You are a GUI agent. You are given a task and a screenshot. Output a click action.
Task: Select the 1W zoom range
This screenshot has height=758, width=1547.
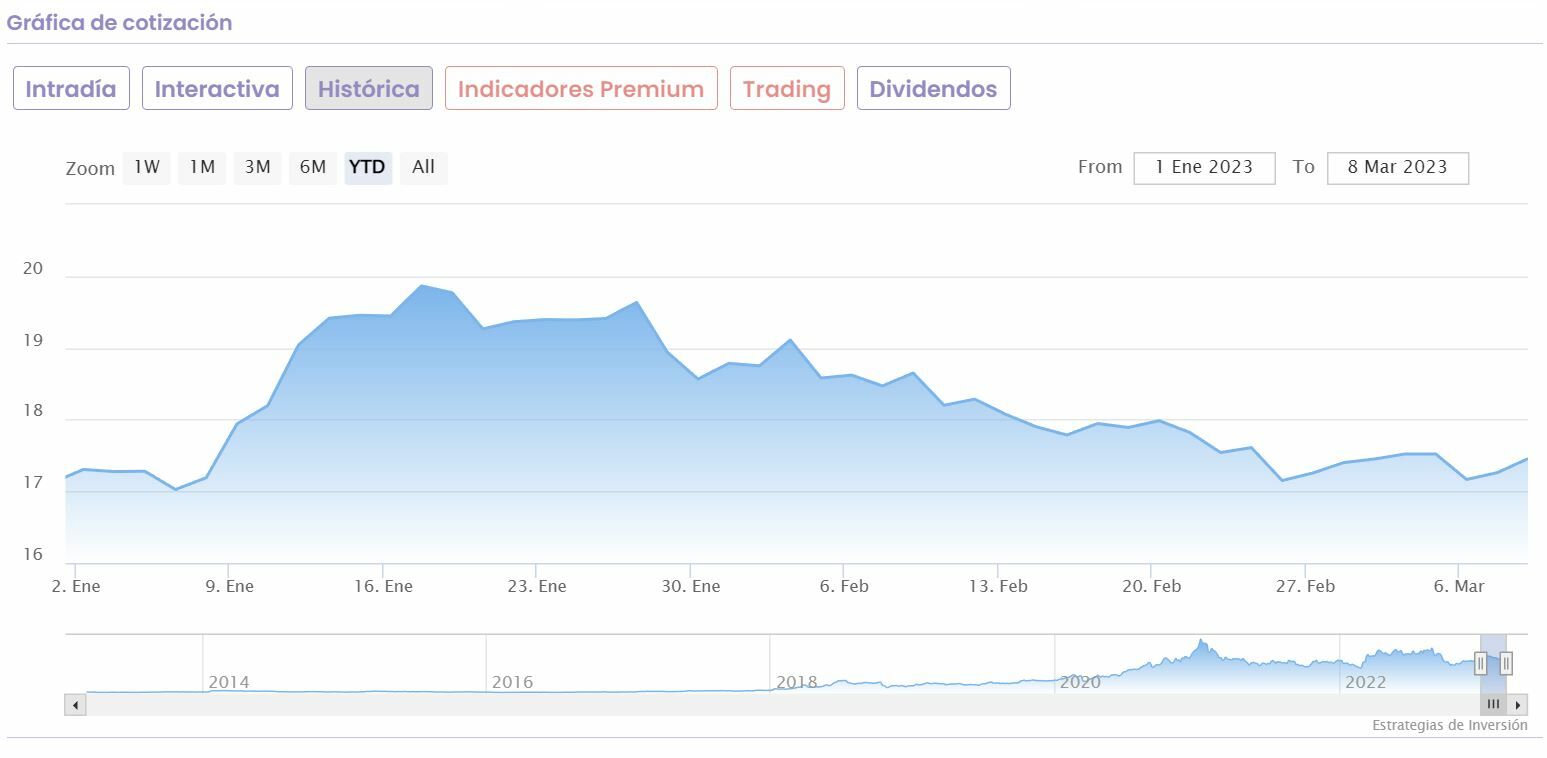(147, 168)
